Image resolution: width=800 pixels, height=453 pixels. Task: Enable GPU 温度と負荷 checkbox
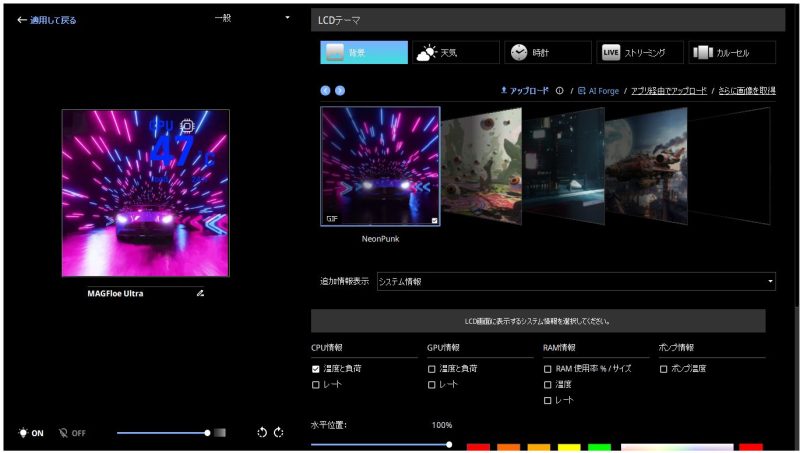click(x=432, y=369)
